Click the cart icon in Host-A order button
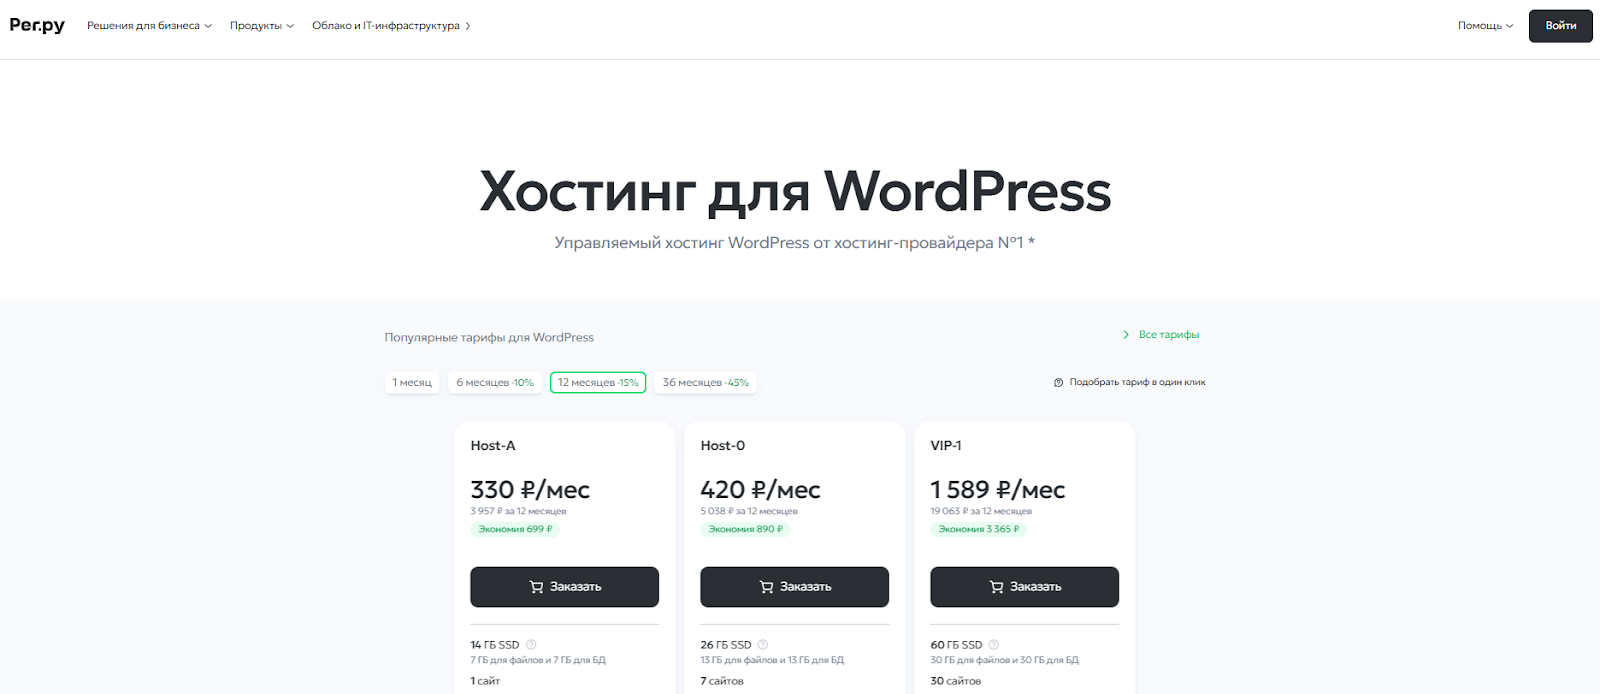 tap(536, 587)
